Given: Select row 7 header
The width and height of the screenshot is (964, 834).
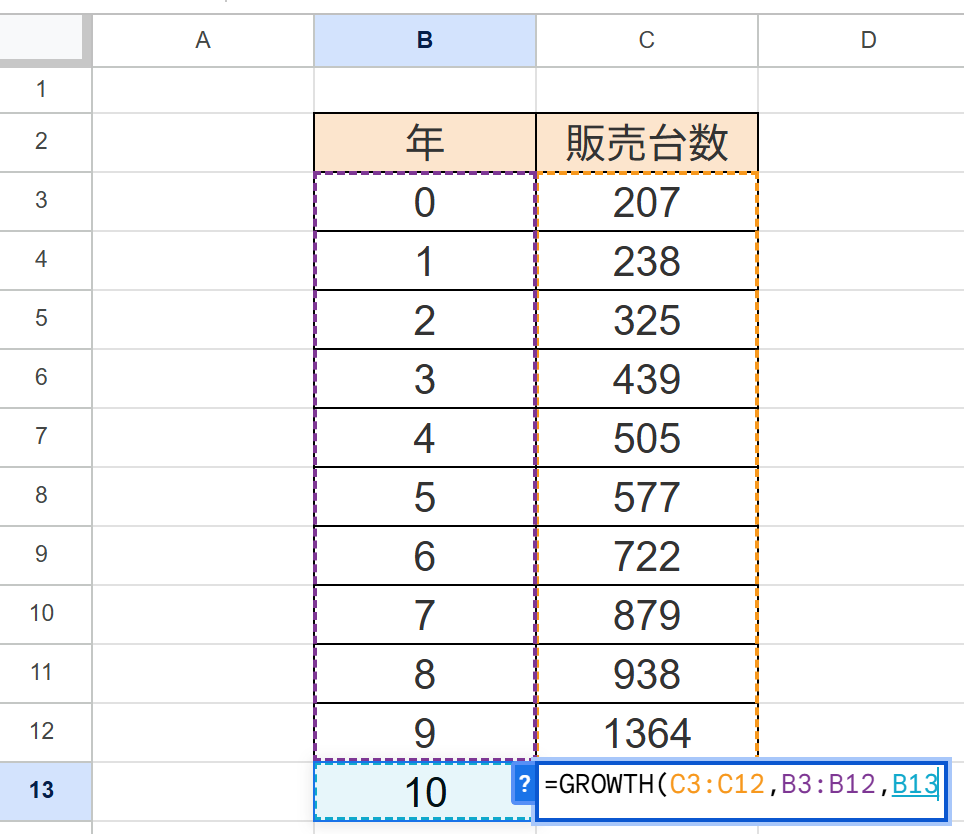Looking at the screenshot, I should (x=41, y=436).
